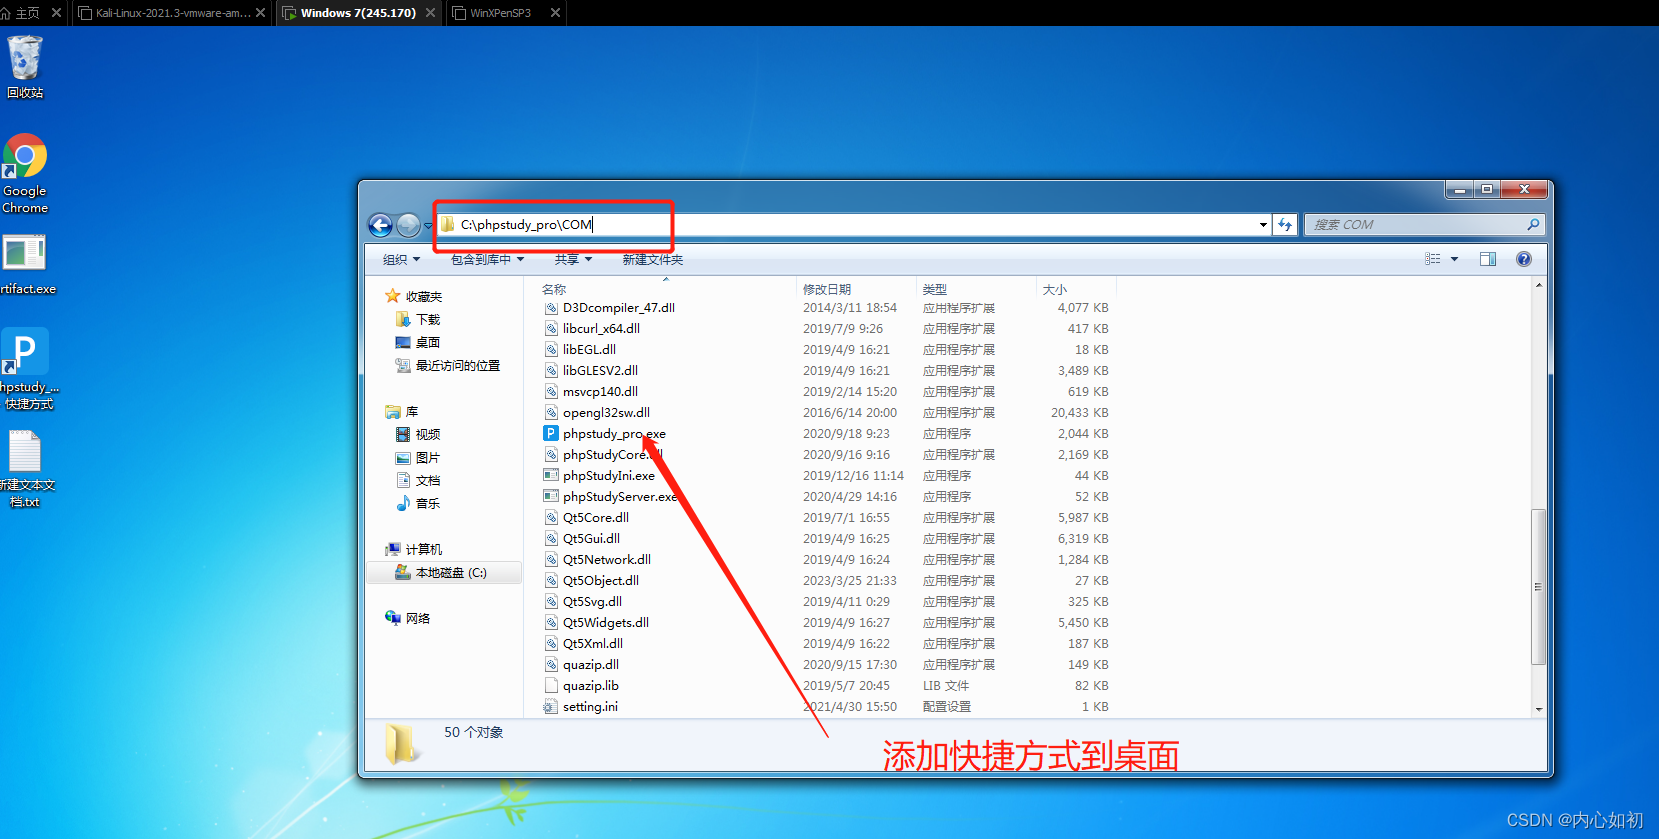Close the WinXPenSP3 tab

coord(555,13)
